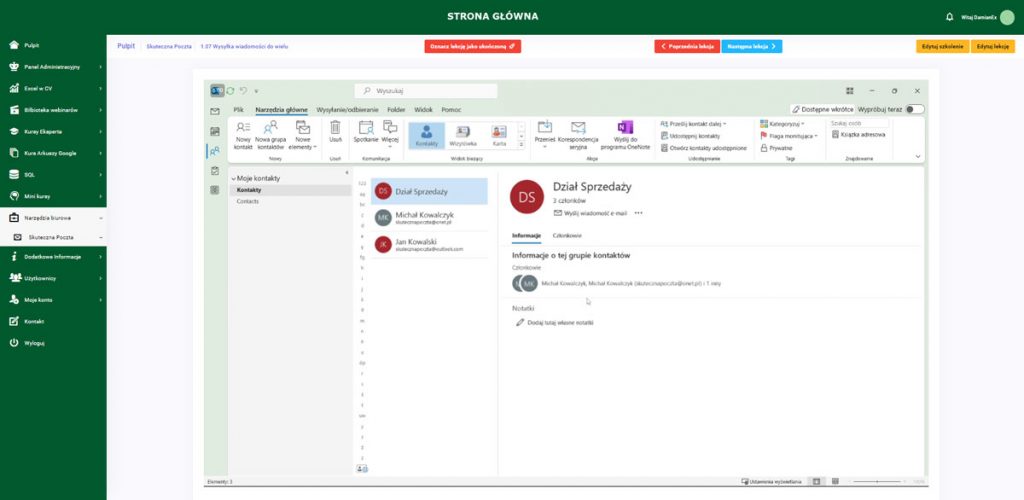The width and height of the screenshot is (1024, 500).
Task: Click the Usuń trash can icon
Action: pos(336,128)
